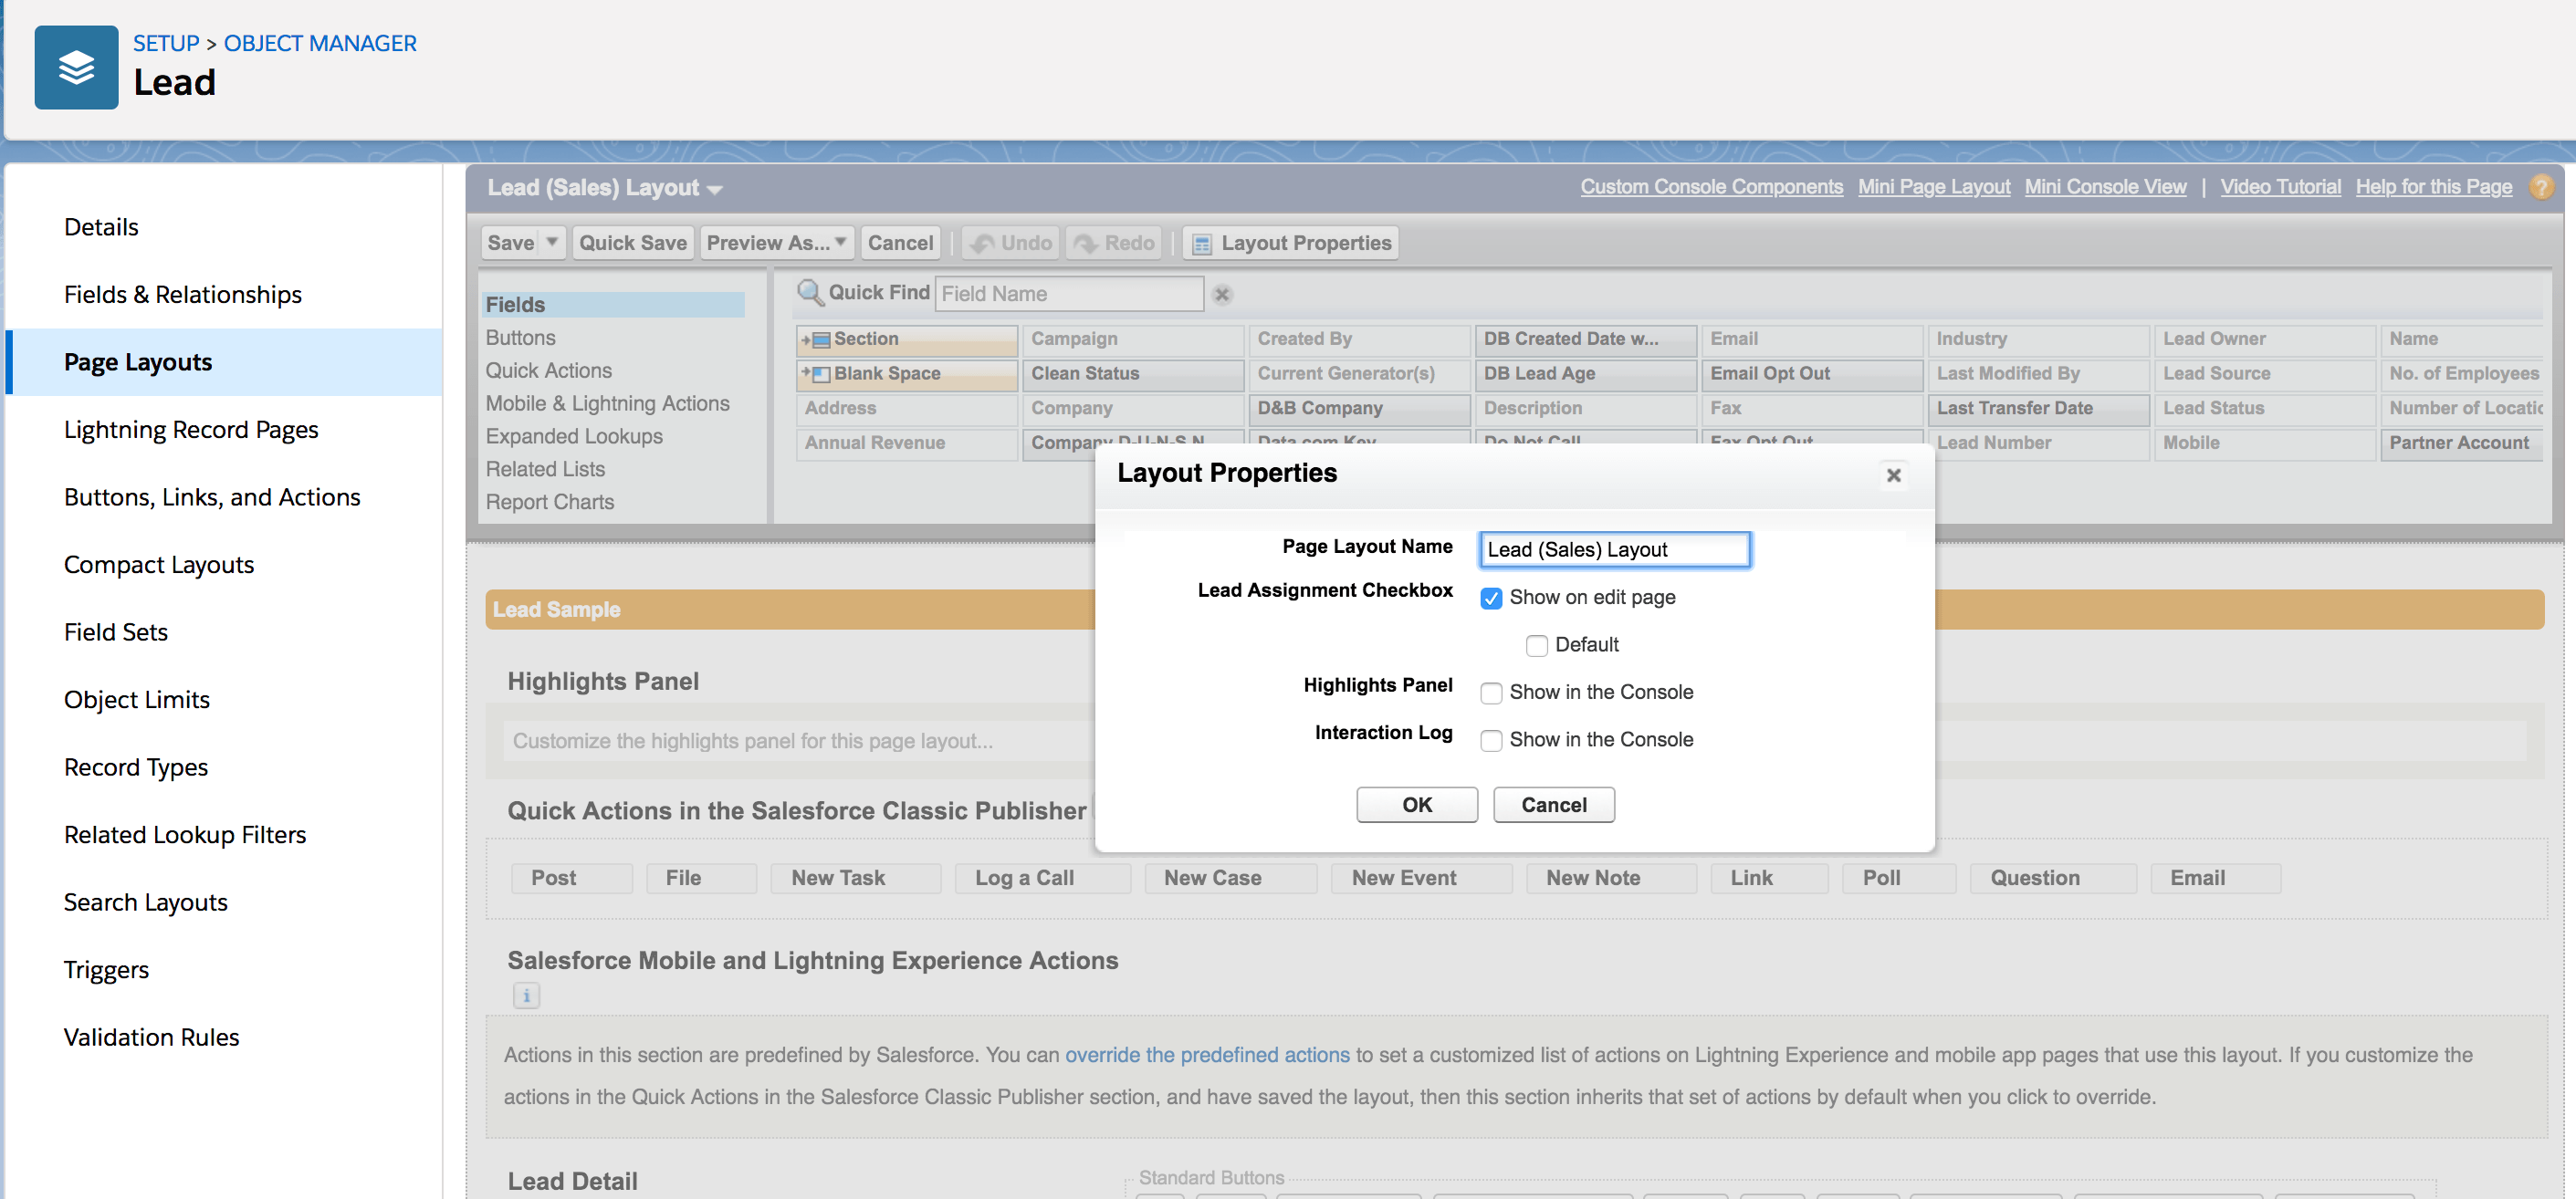Click the Lead object layers icon

[x=76, y=67]
